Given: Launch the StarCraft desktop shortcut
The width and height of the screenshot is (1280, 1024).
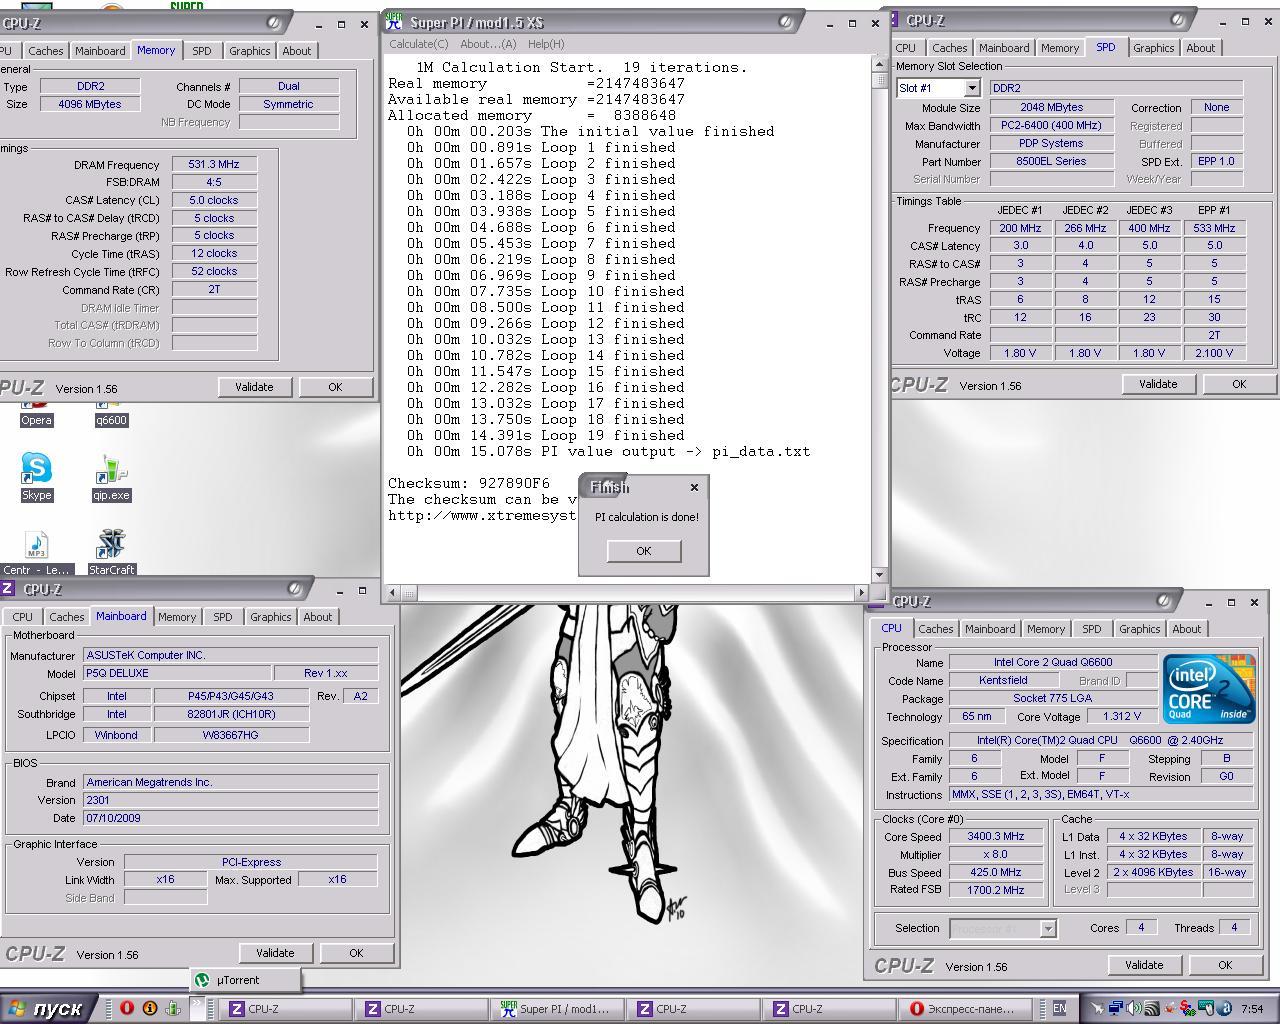Looking at the screenshot, I should [x=111, y=552].
